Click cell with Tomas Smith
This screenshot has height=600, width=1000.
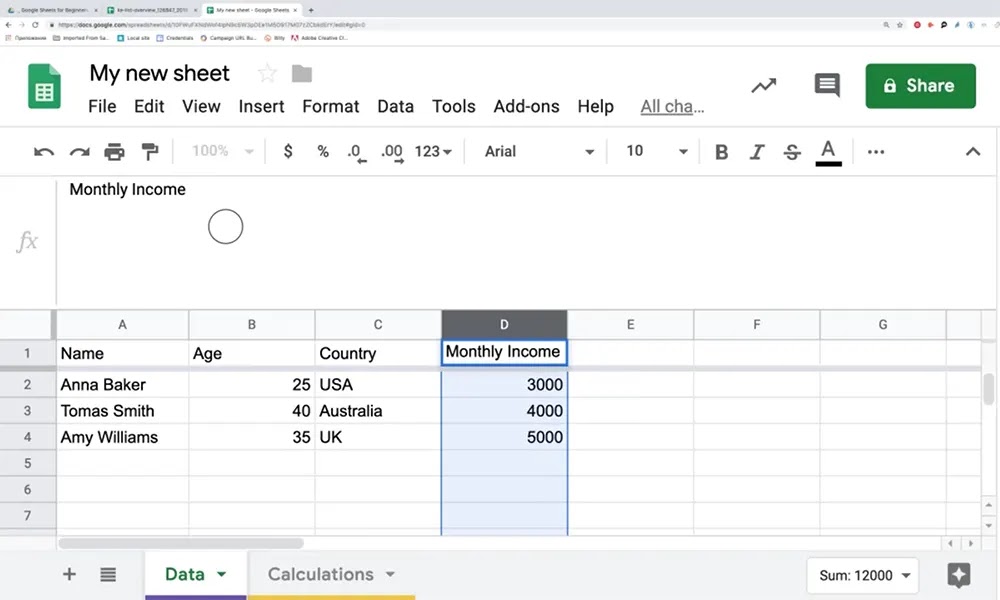[x=122, y=411]
